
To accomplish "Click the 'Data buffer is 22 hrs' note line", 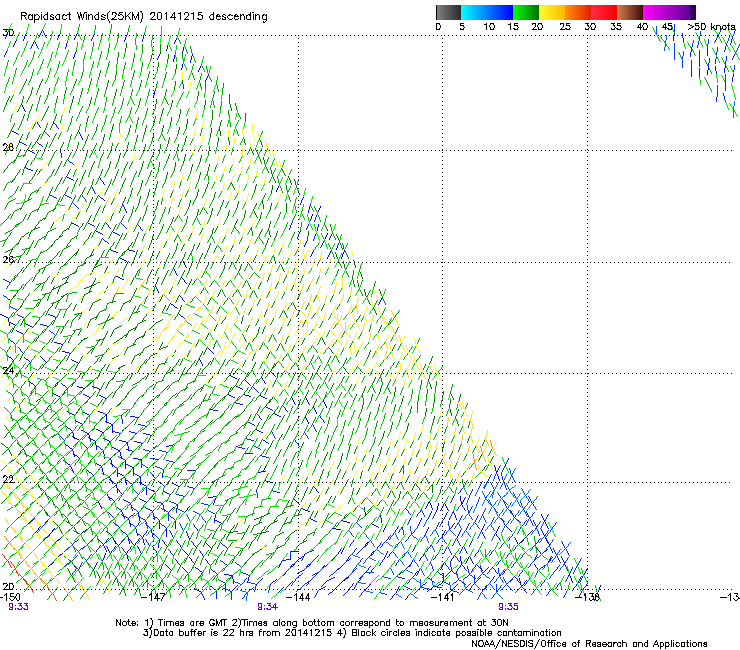I will [x=352, y=633].
